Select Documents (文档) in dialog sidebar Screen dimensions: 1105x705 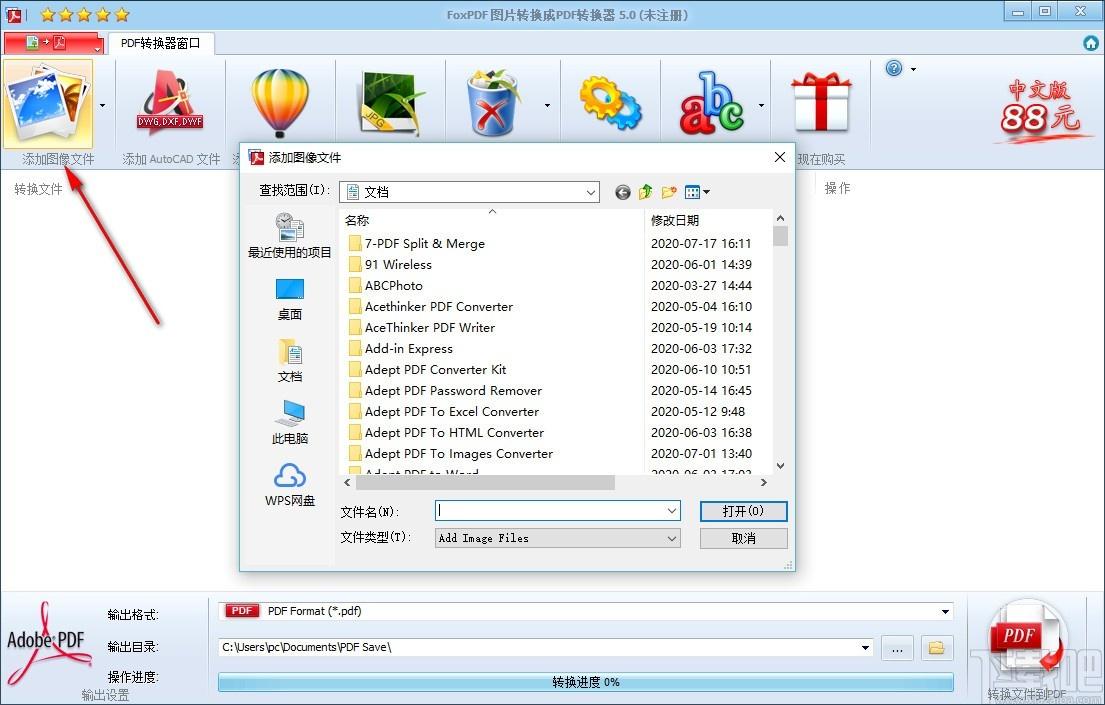[x=290, y=360]
